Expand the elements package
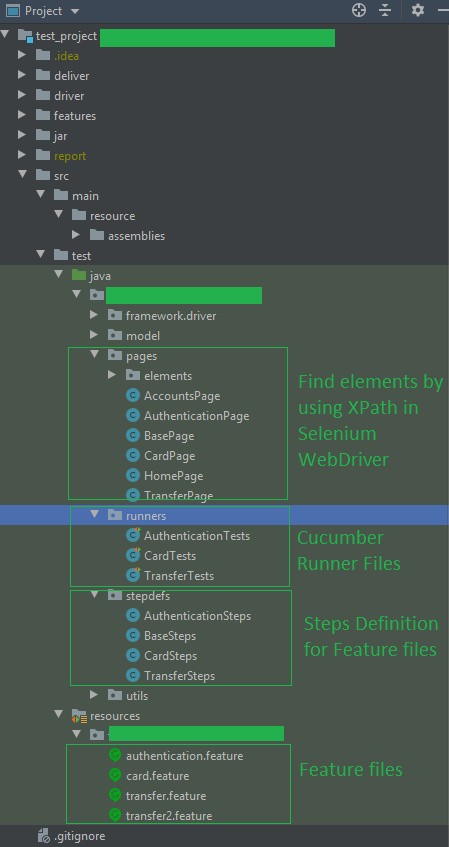449x847 pixels. pos(112,374)
